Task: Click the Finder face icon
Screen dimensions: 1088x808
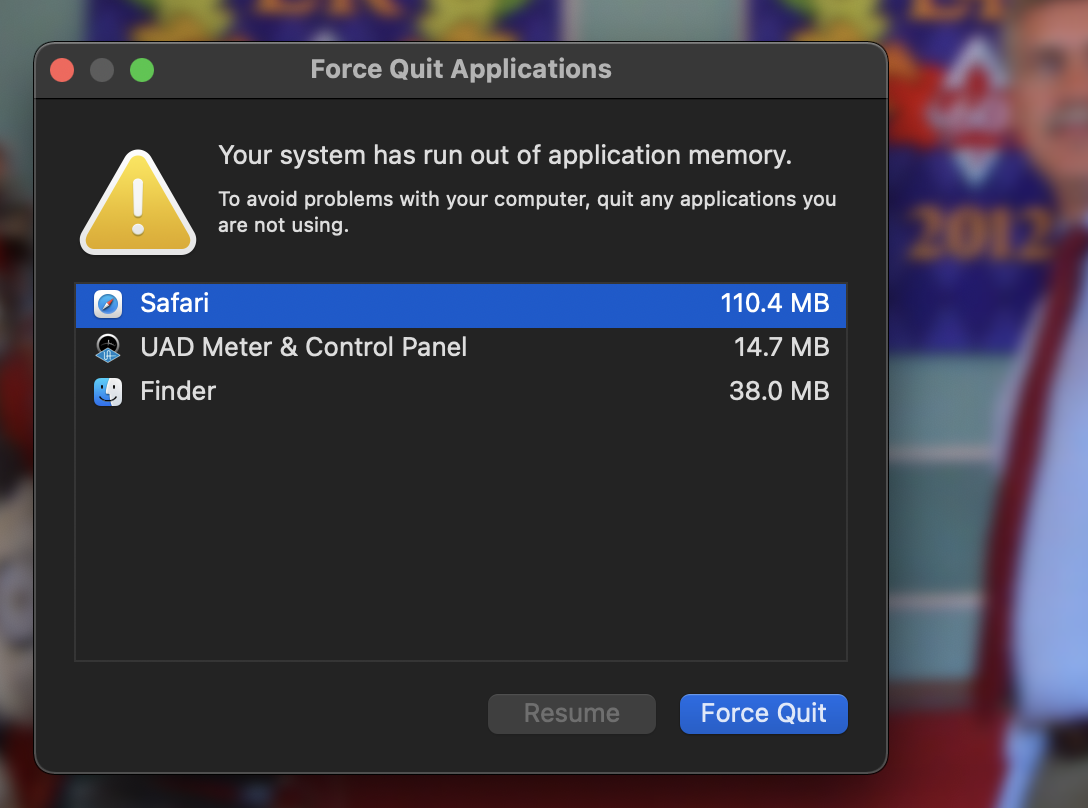Action: coord(108,391)
